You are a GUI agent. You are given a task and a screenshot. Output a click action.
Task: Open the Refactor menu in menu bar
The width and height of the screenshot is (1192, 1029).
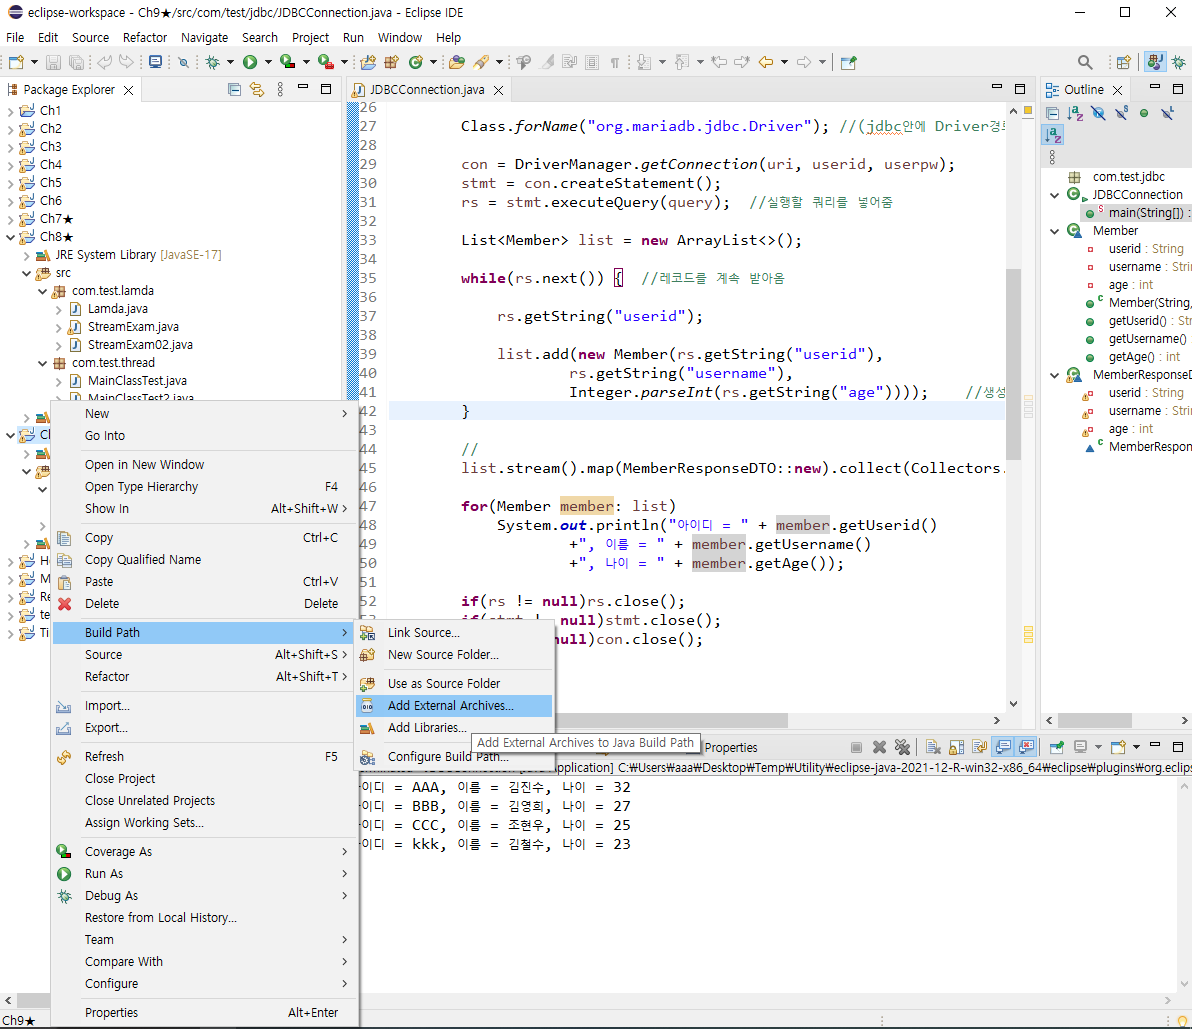point(144,37)
